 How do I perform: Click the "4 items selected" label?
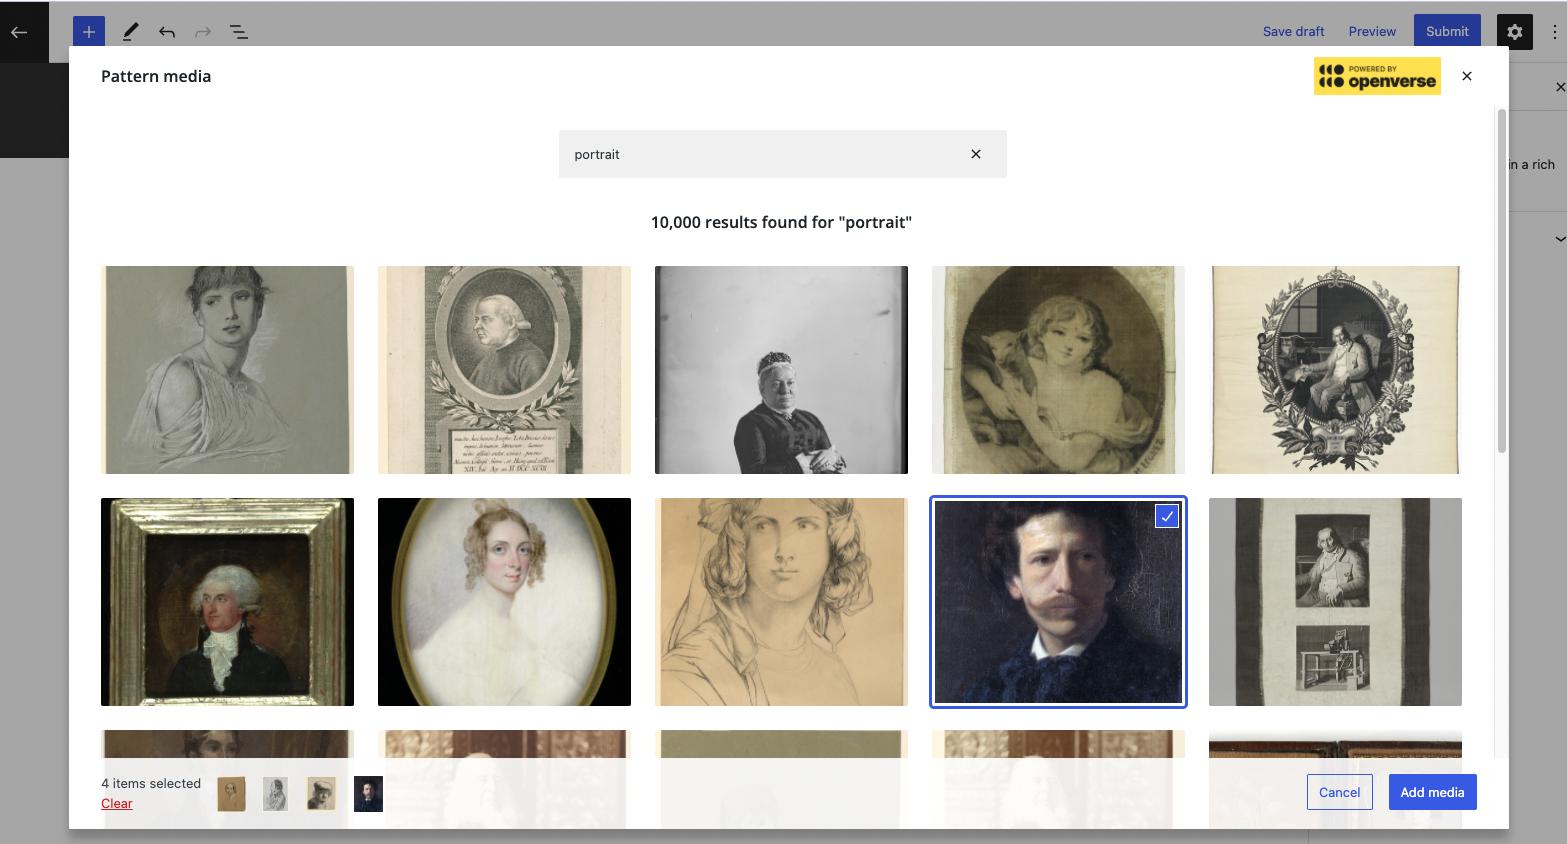tap(151, 783)
